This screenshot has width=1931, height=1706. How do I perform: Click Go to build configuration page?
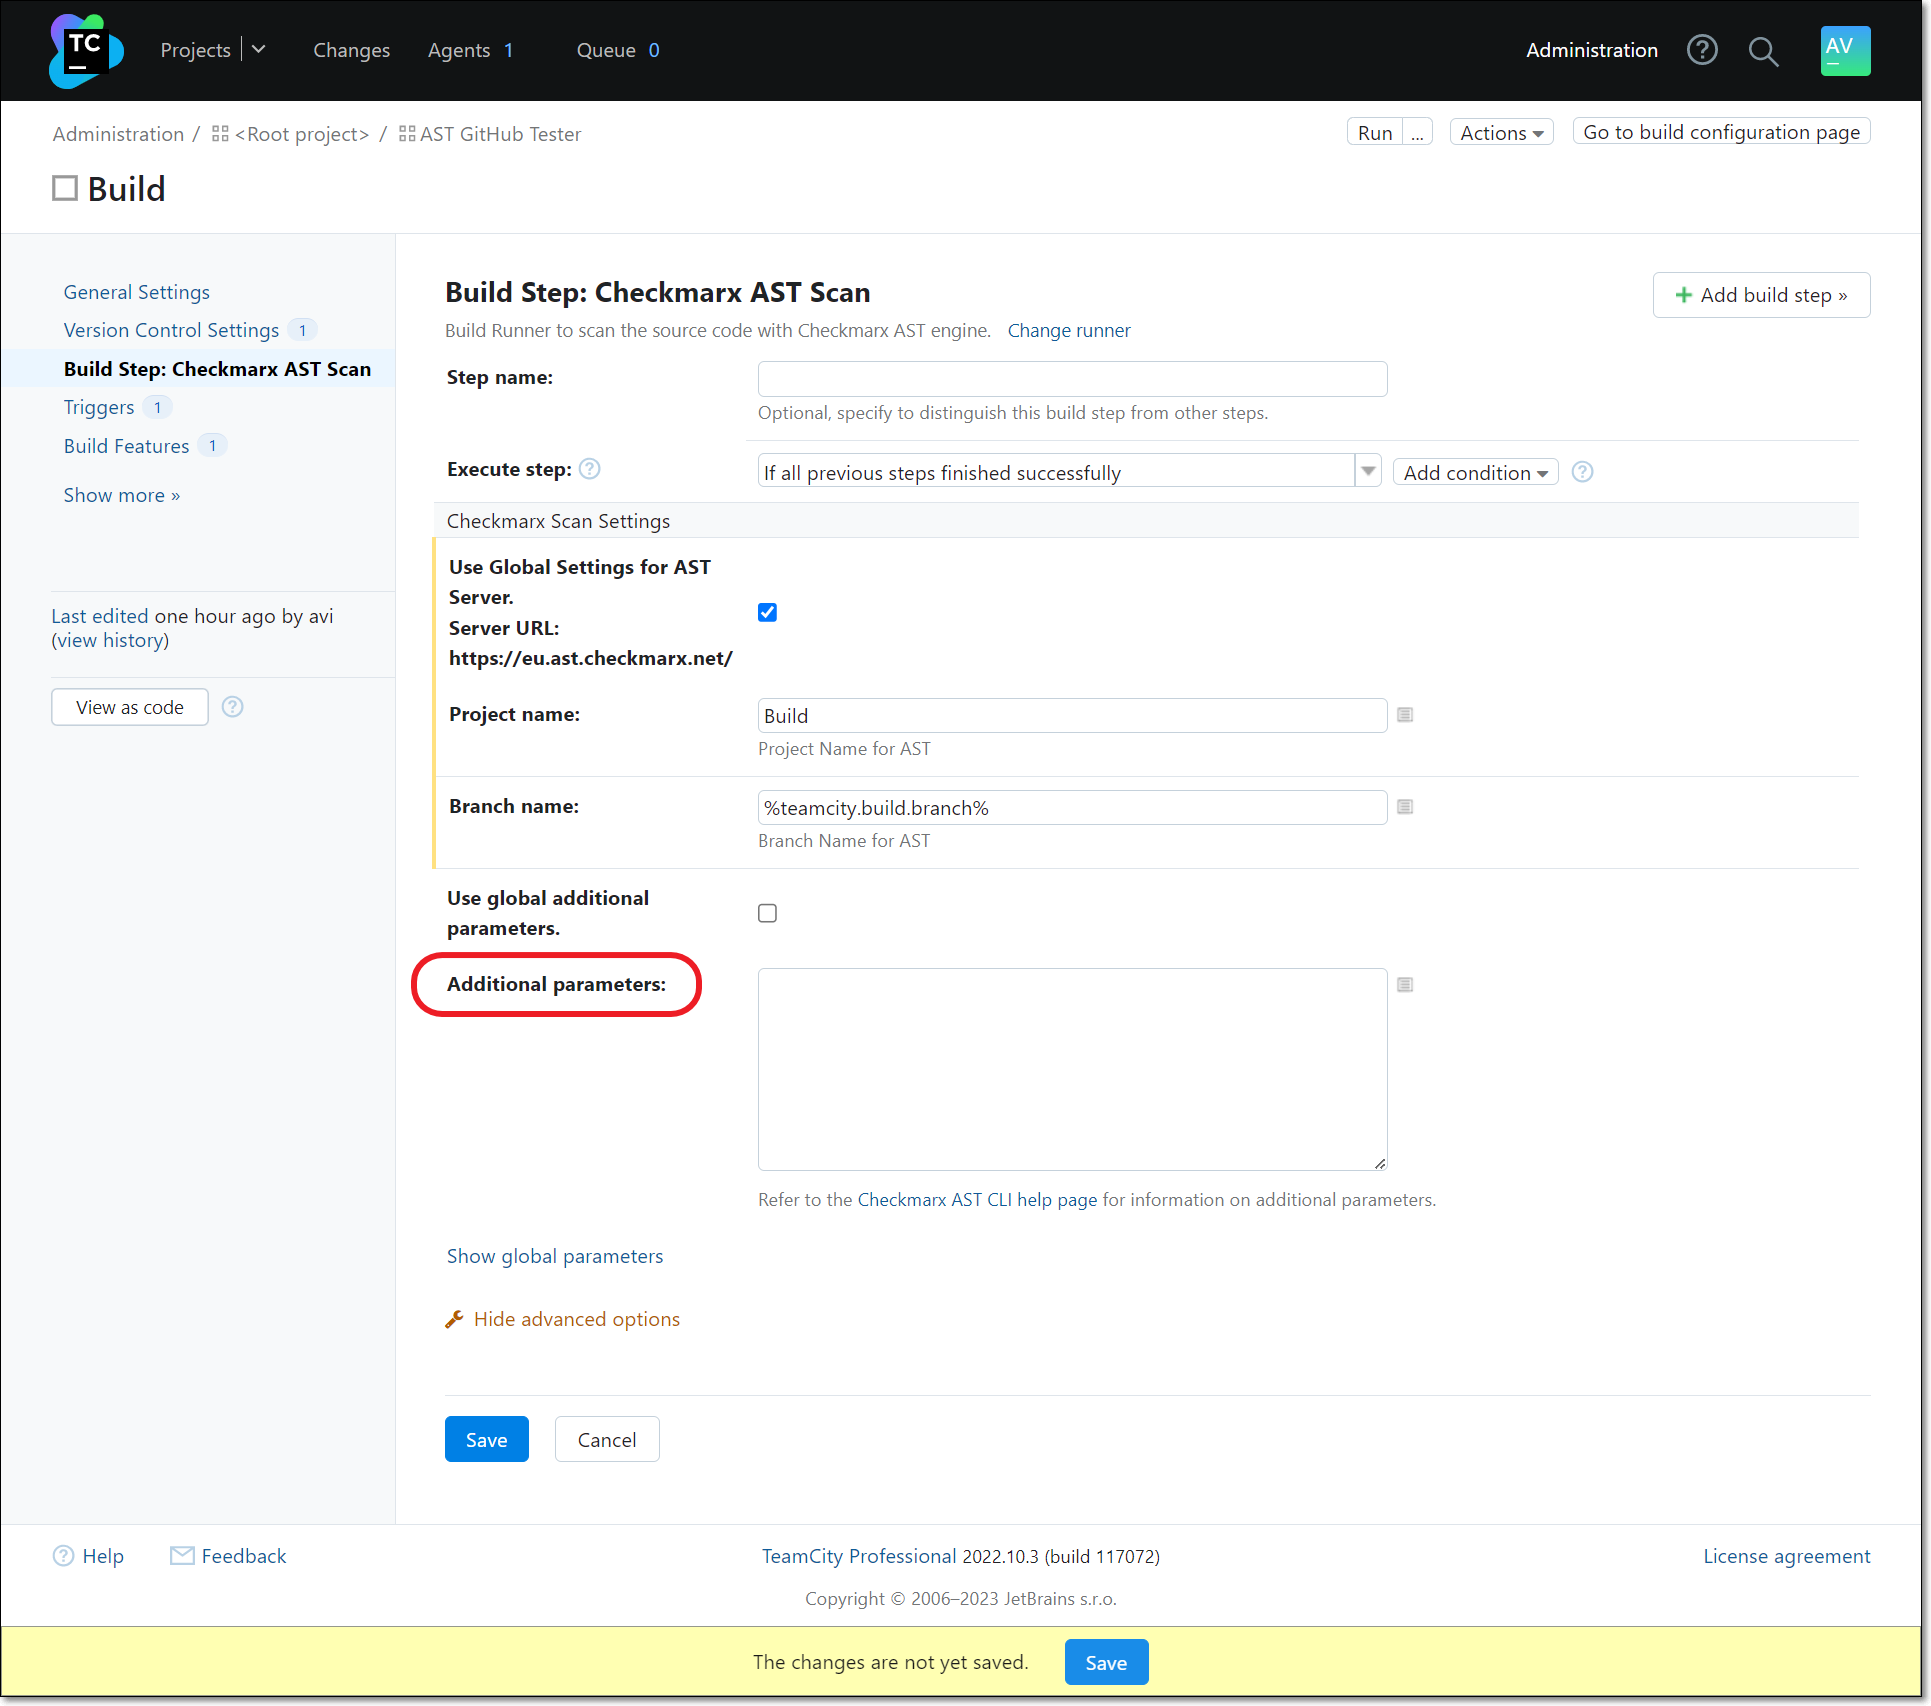pyautogui.click(x=1721, y=132)
